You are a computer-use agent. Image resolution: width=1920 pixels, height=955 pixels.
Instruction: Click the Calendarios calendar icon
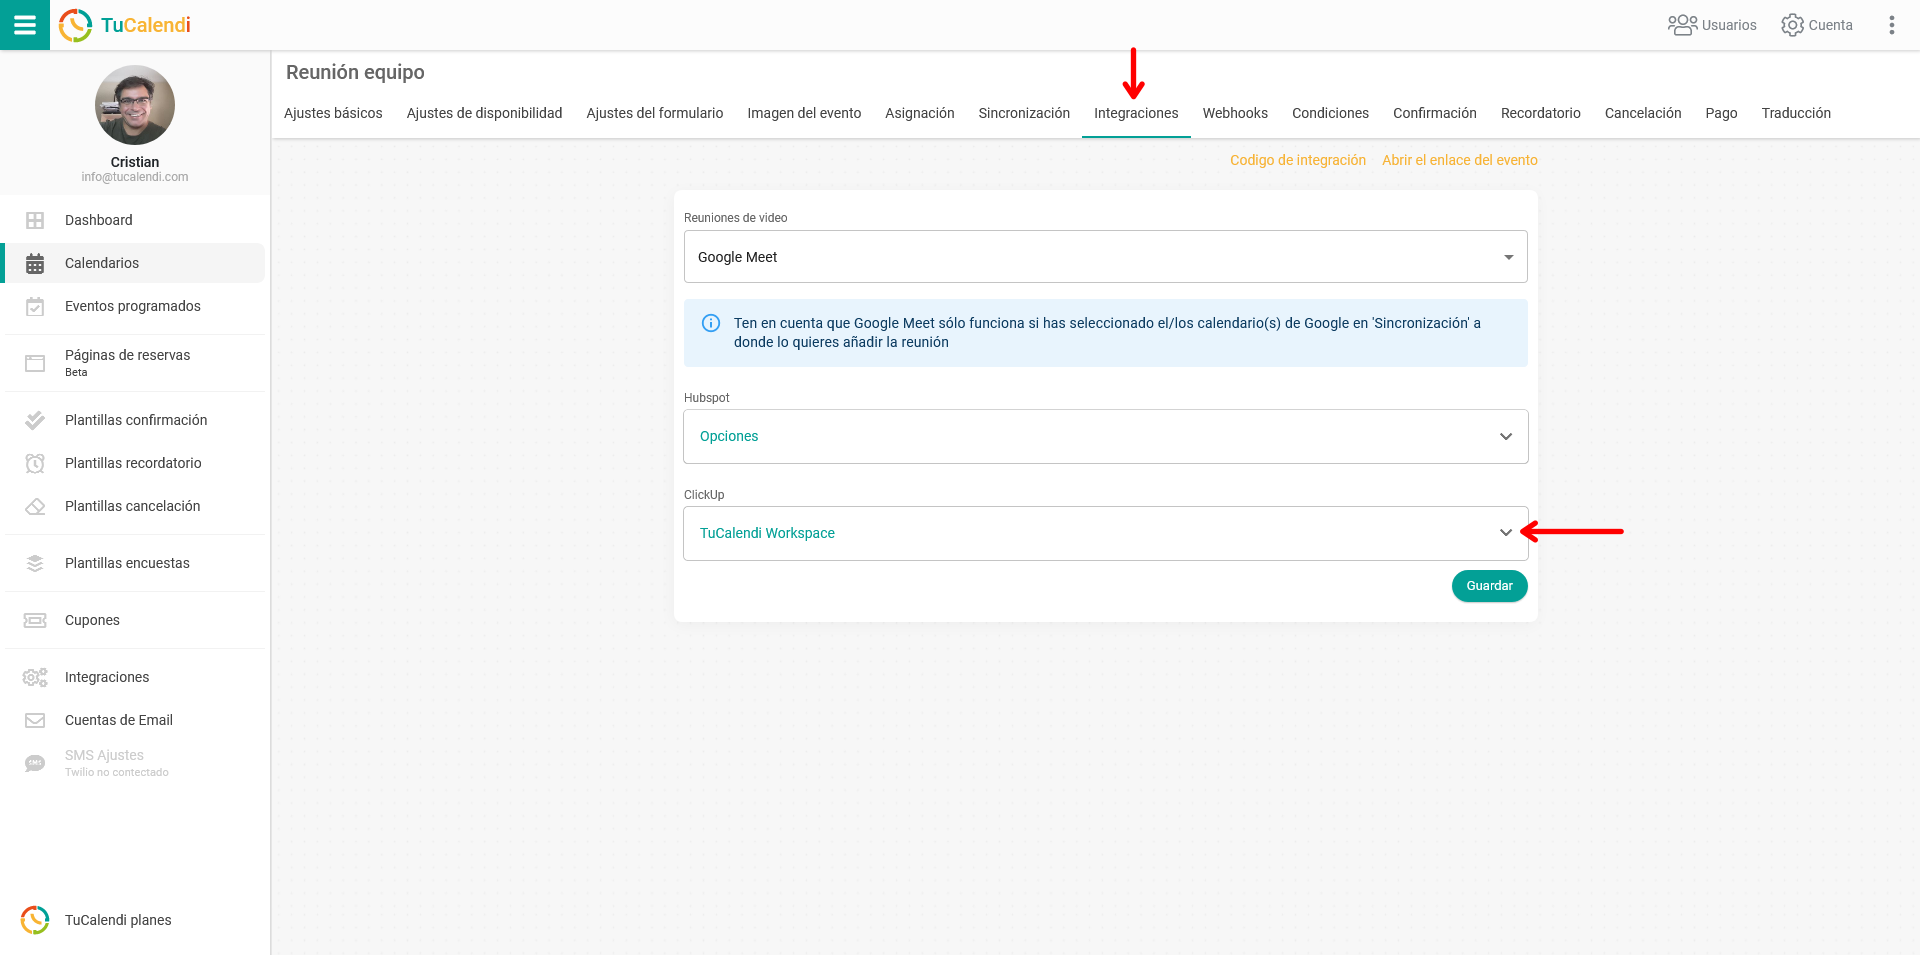pos(35,263)
